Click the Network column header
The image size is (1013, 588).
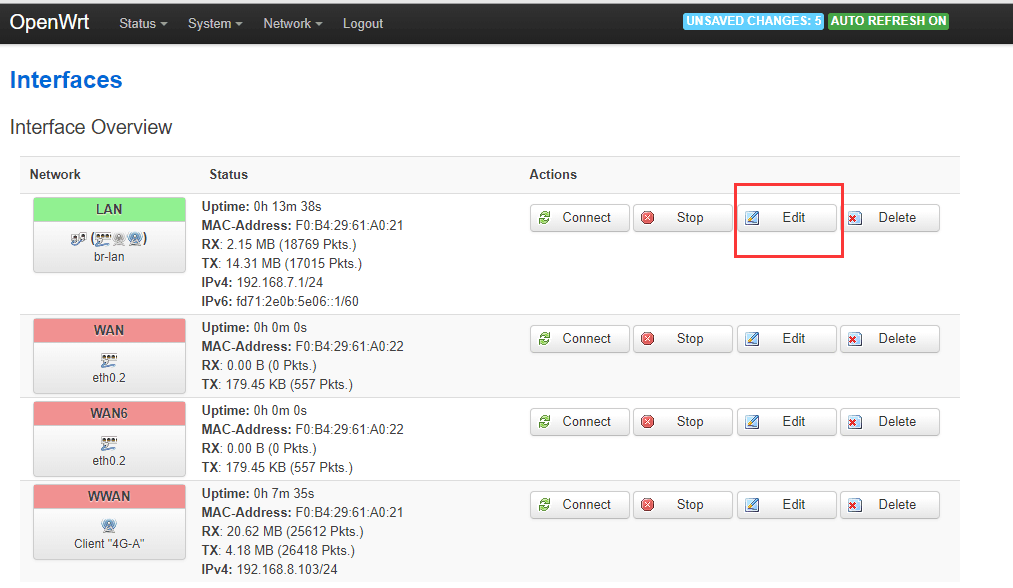tap(55, 174)
